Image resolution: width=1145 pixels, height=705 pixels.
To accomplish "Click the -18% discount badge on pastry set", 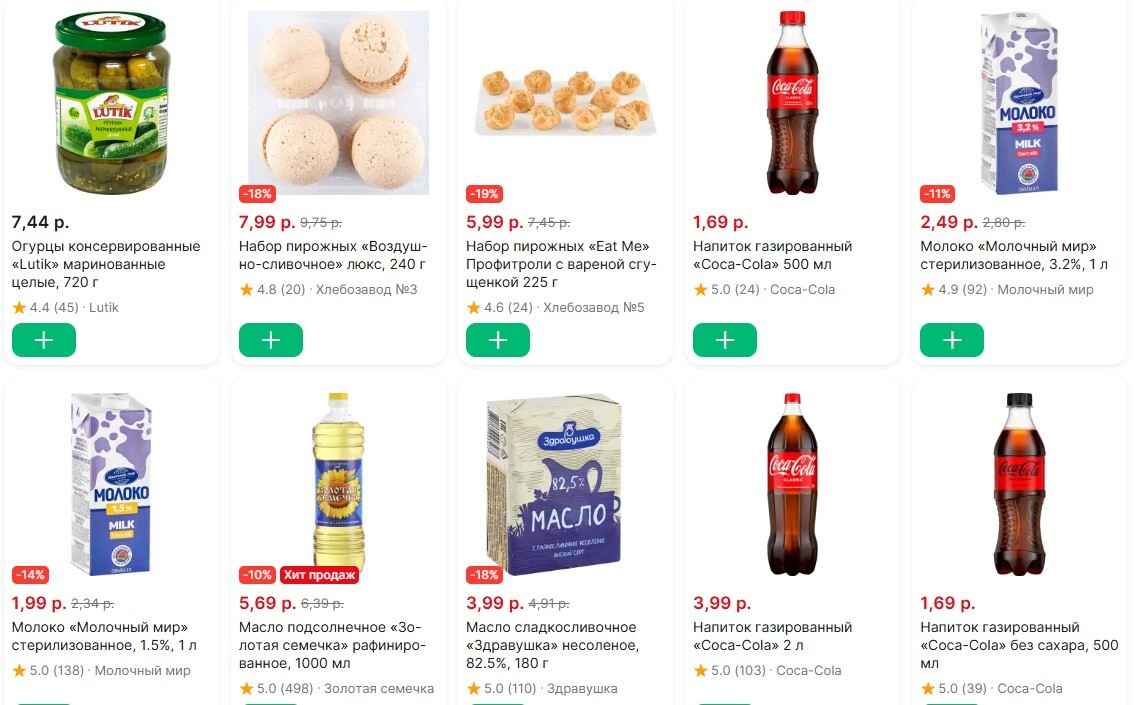I will 256,193.
